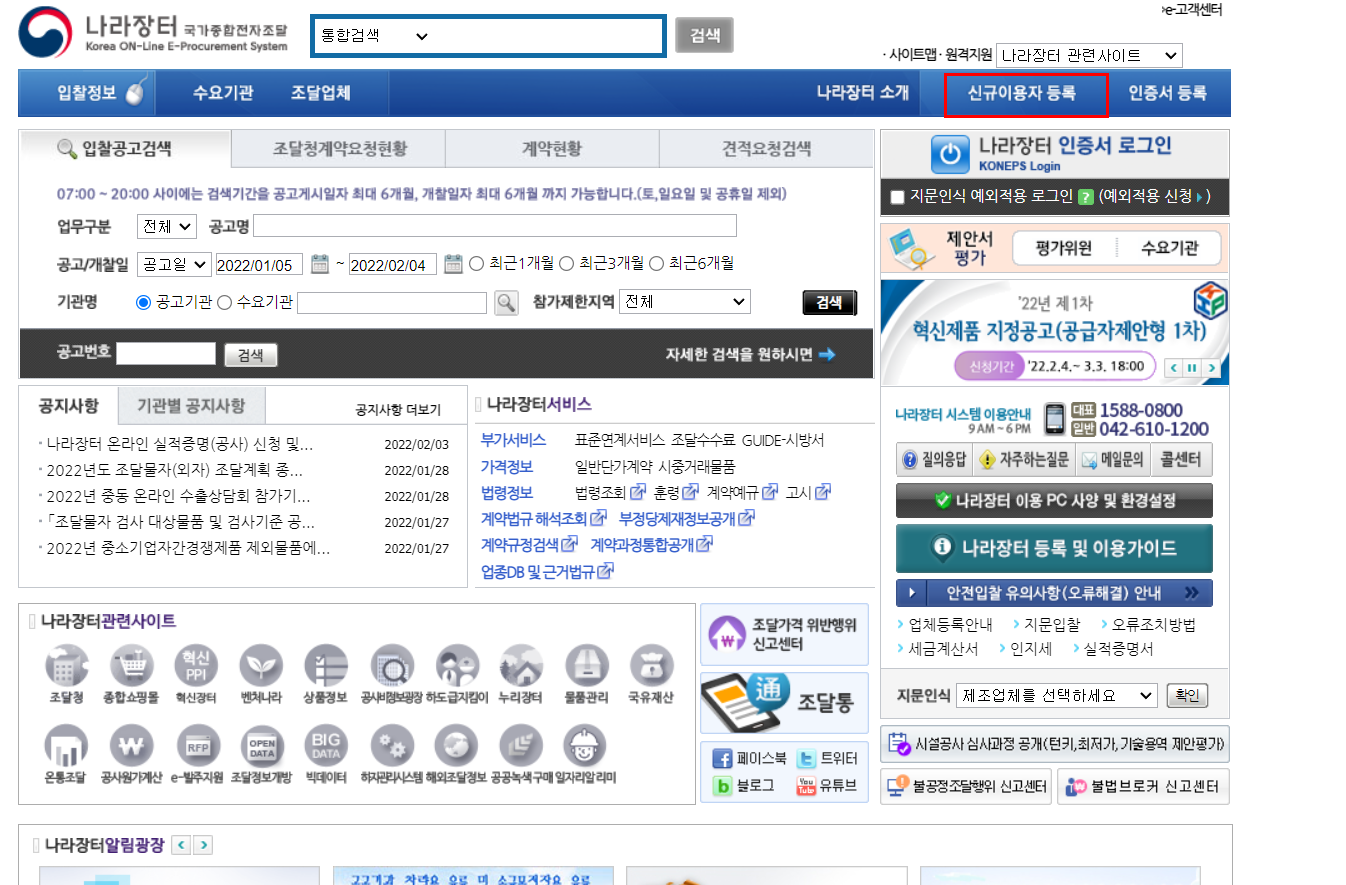Select the 최근3개월 radio option

[566, 264]
